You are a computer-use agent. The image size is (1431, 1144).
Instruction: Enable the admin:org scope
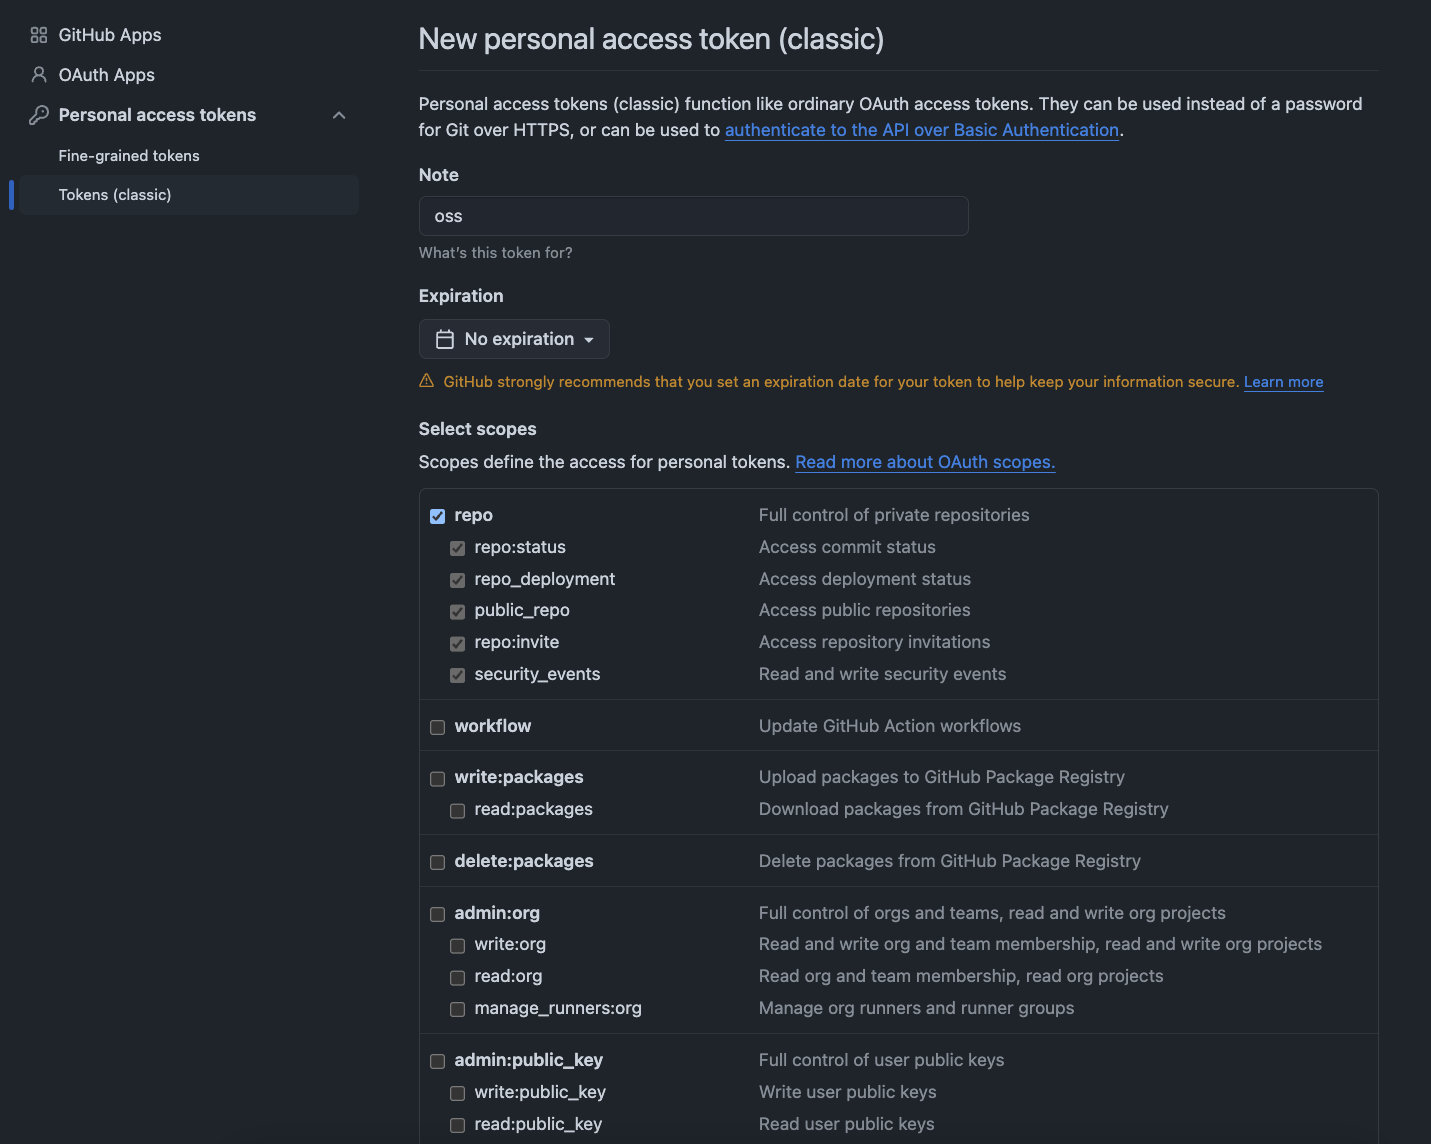pos(438,914)
